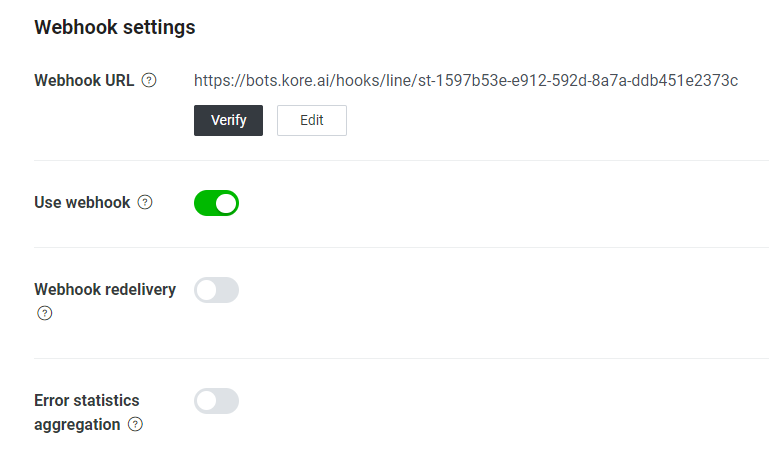The height and width of the screenshot is (457, 770).
Task: Enable the Webhook redelivery switch
Action: pos(216,290)
